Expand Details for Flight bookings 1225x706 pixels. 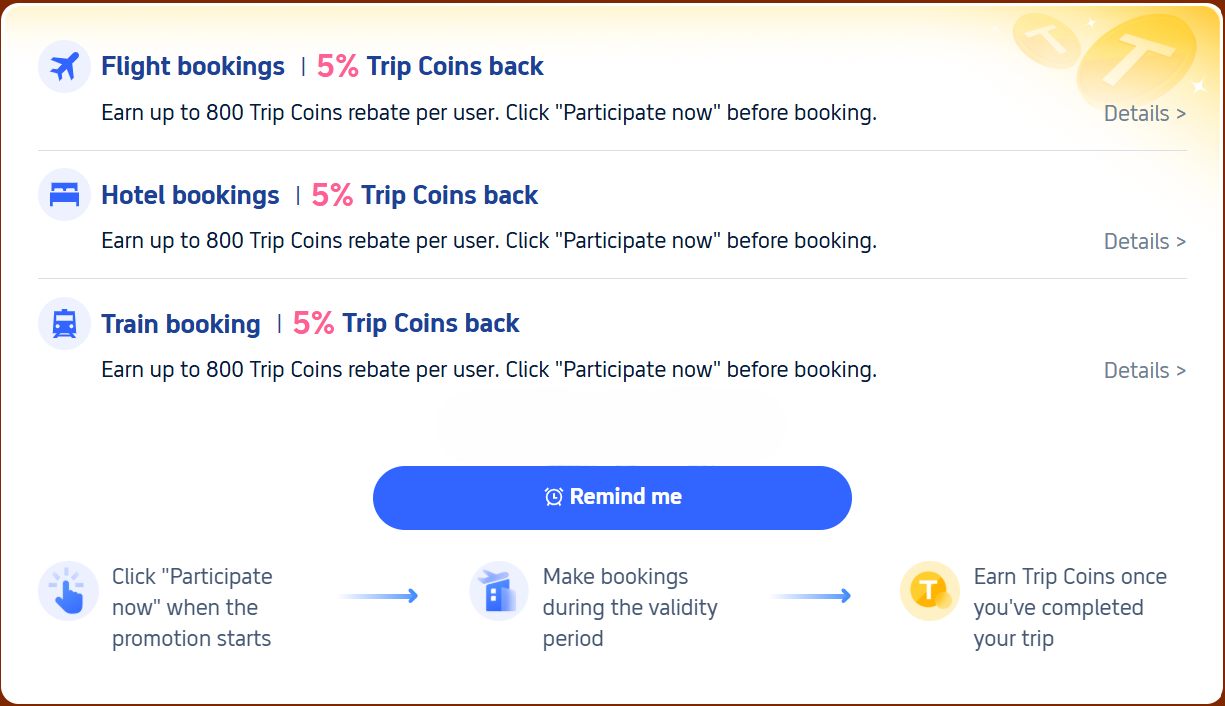click(1144, 114)
